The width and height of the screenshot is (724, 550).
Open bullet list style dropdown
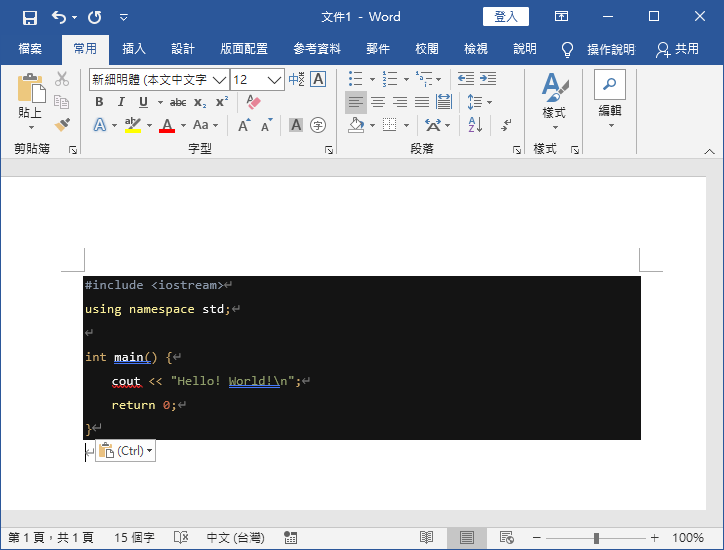pyautogui.click(x=372, y=79)
